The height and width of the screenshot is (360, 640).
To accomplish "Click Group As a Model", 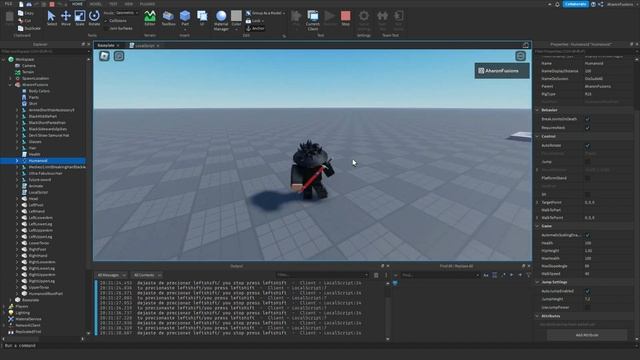I will pyautogui.click(x=264, y=13).
